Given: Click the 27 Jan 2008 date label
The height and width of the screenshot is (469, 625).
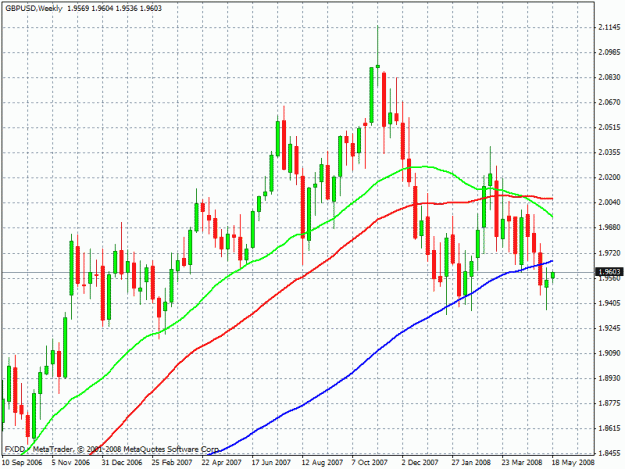Looking at the screenshot, I should pyautogui.click(x=471, y=462).
